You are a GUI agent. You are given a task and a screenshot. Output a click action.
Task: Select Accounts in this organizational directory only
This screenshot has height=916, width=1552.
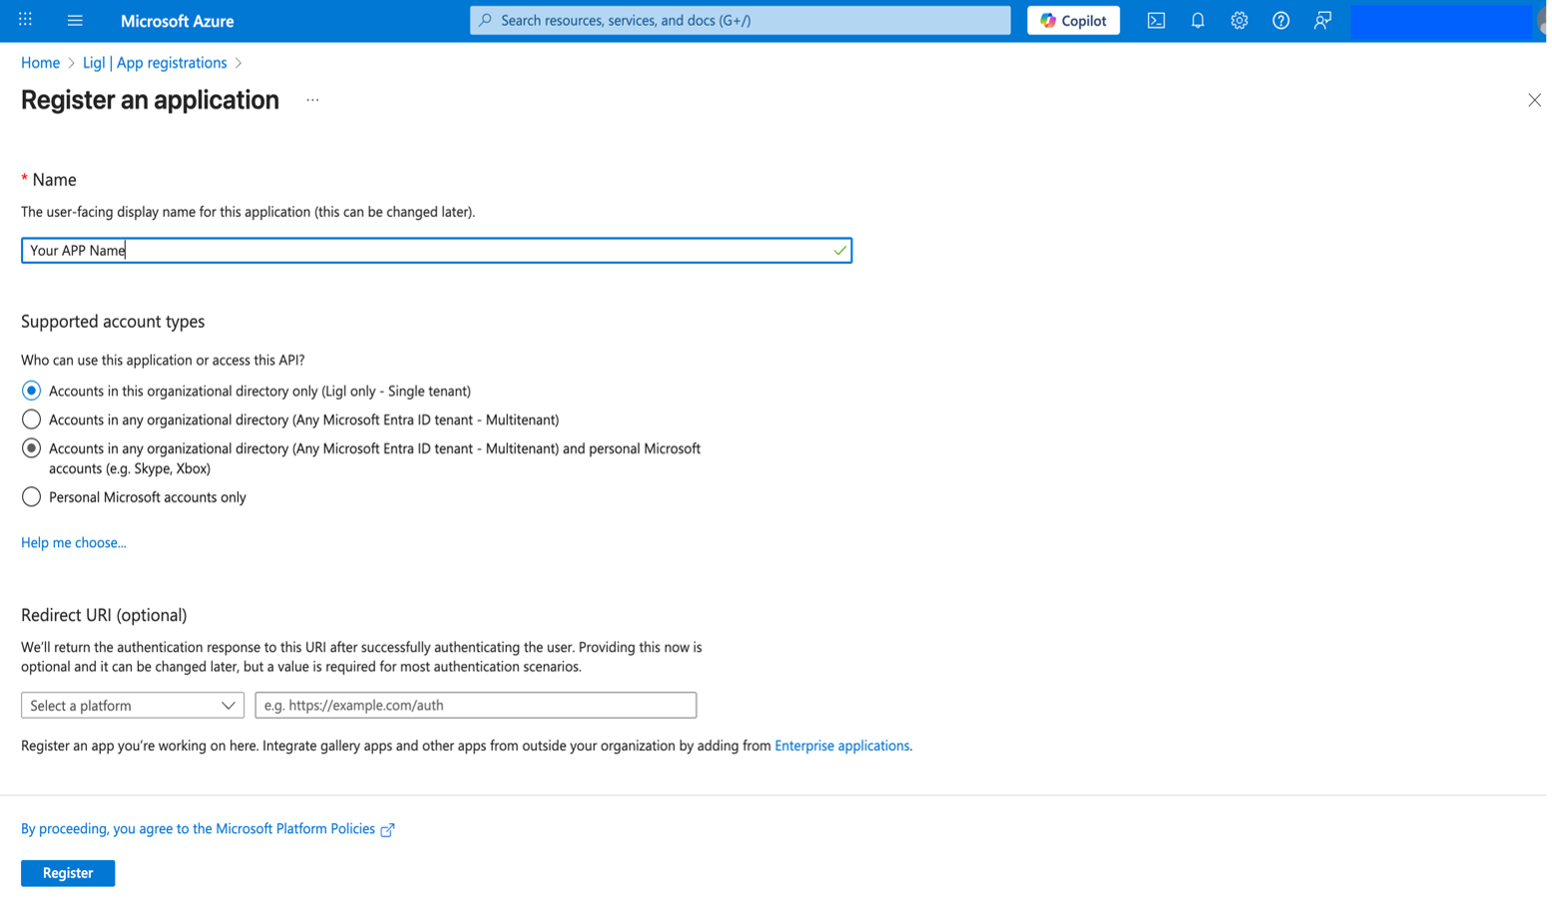pyautogui.click(x=32, y=391)
